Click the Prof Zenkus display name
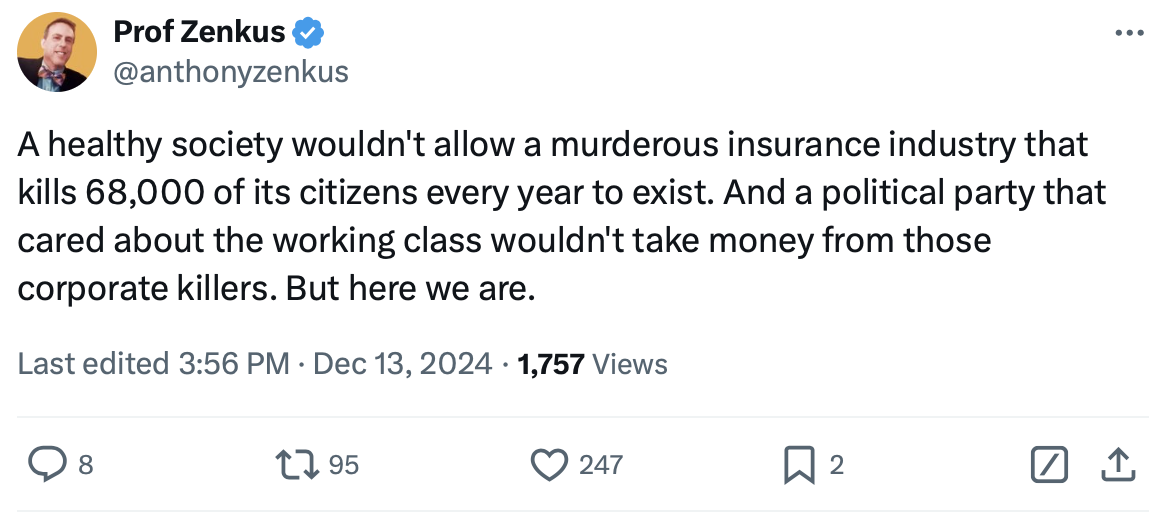This screenshot has height=524, width=1170. [x=199, y=33]
